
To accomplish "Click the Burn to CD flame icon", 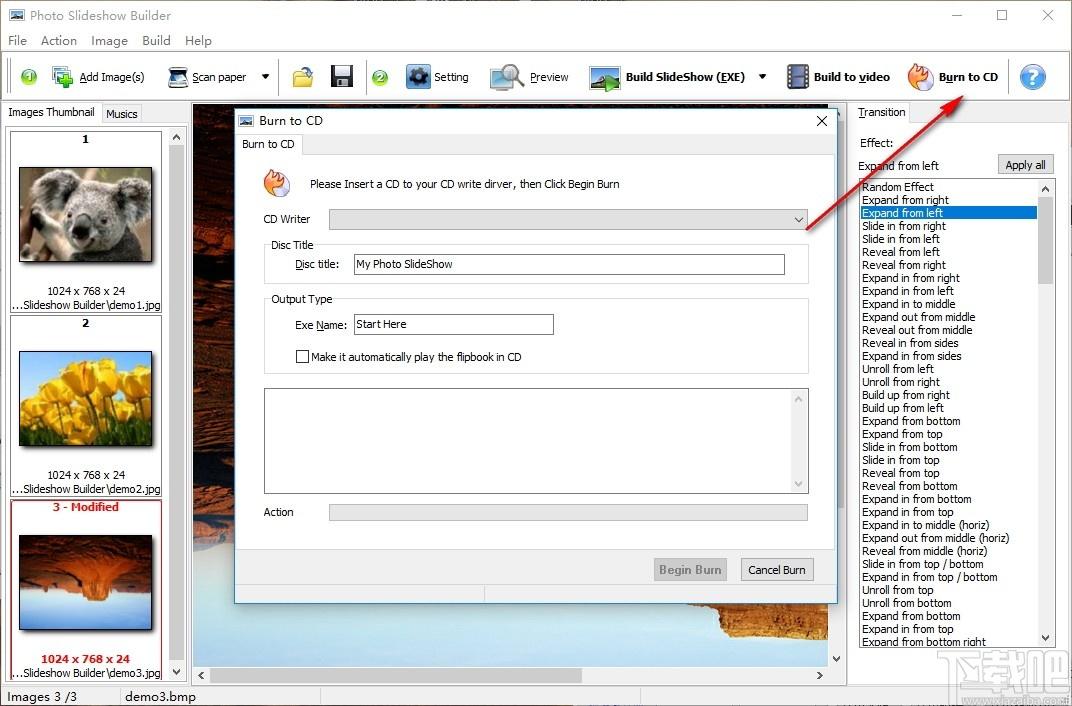I will coord(920,77).
